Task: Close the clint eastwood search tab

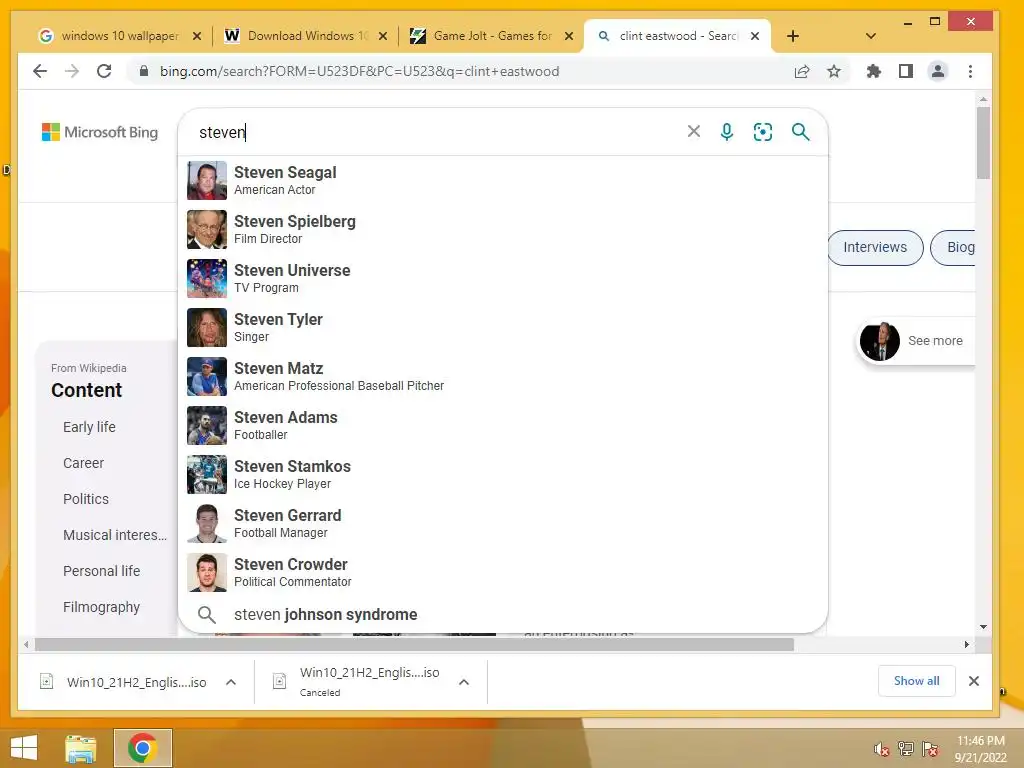Action: 755,36
